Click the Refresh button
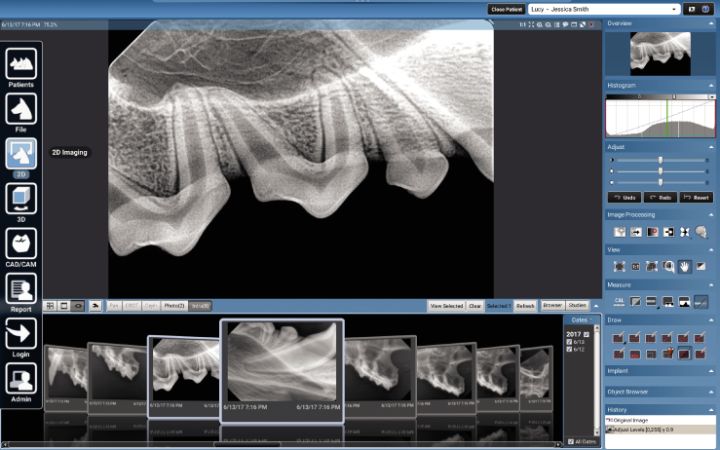The height and width of the screenshot is (450, 720). click(x=525, y=306)
